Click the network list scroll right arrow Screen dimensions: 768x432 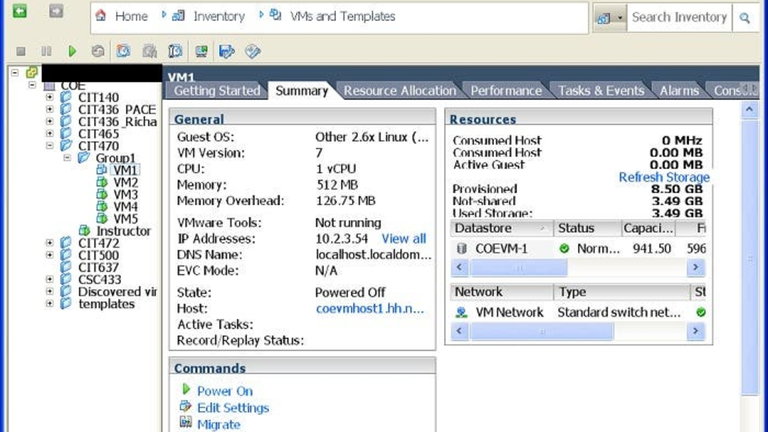[x=696, y=332]
